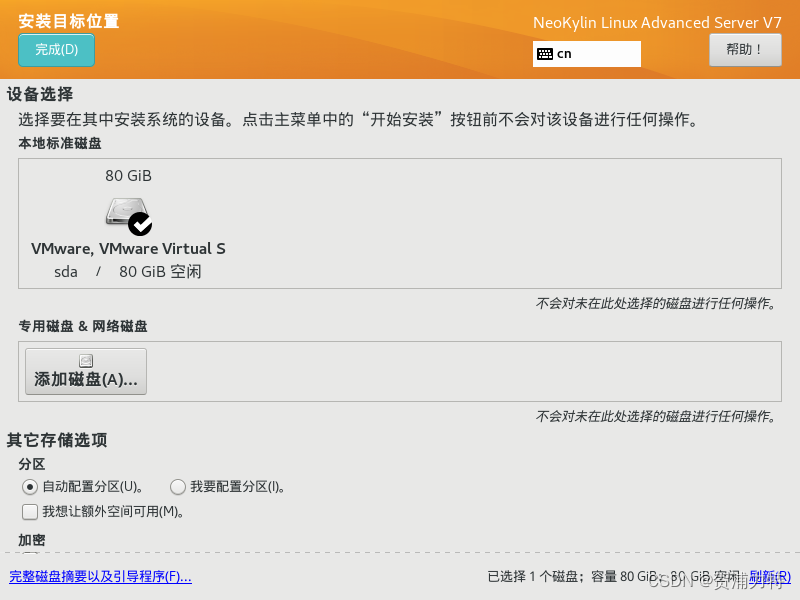Click the checkmark badge on the sda disk
The width and height of the screenshot is (800, 600).
coord(140,224)
